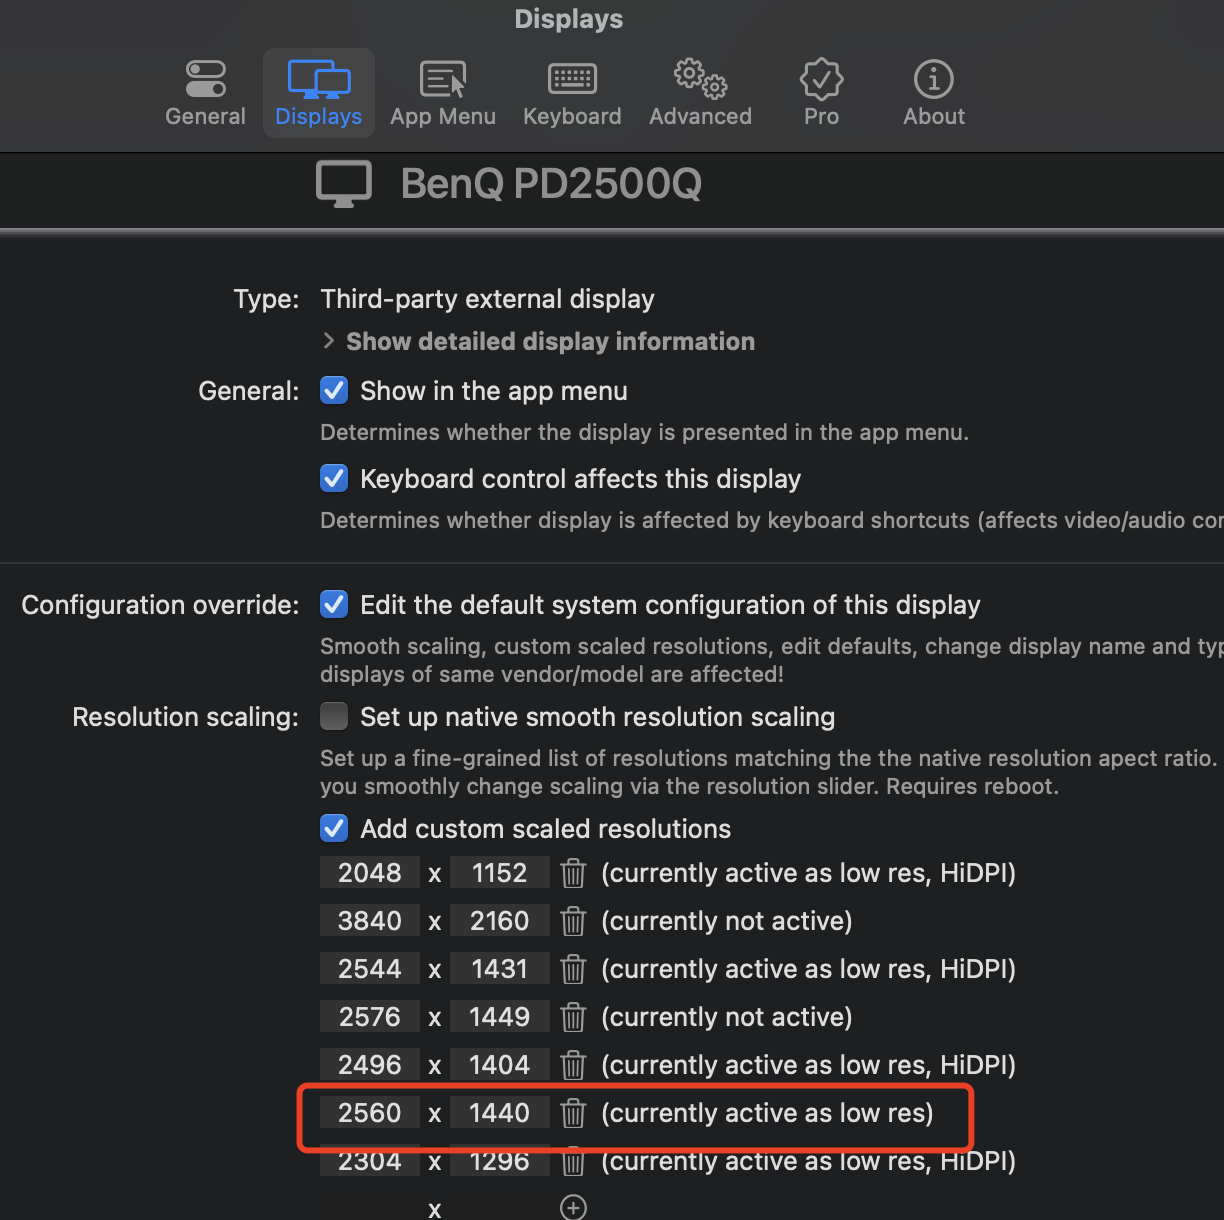Delete the 2304 x 1296 resolution entry
The image size is (1224, 1220).
(573, 1161)
